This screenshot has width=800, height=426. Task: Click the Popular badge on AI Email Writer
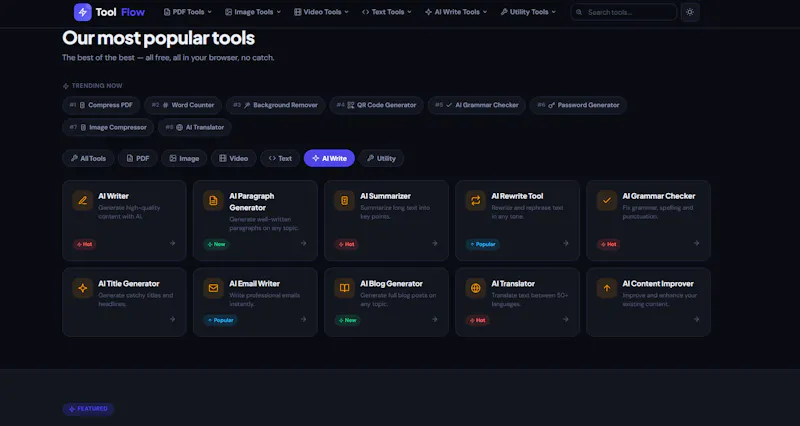(x=221, y=320)
